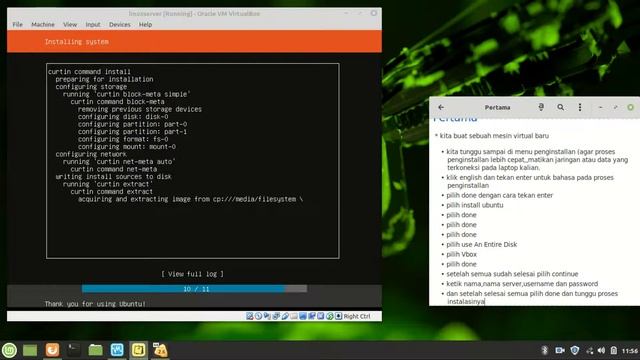Click the volume tray icon

tap(601, 350)
